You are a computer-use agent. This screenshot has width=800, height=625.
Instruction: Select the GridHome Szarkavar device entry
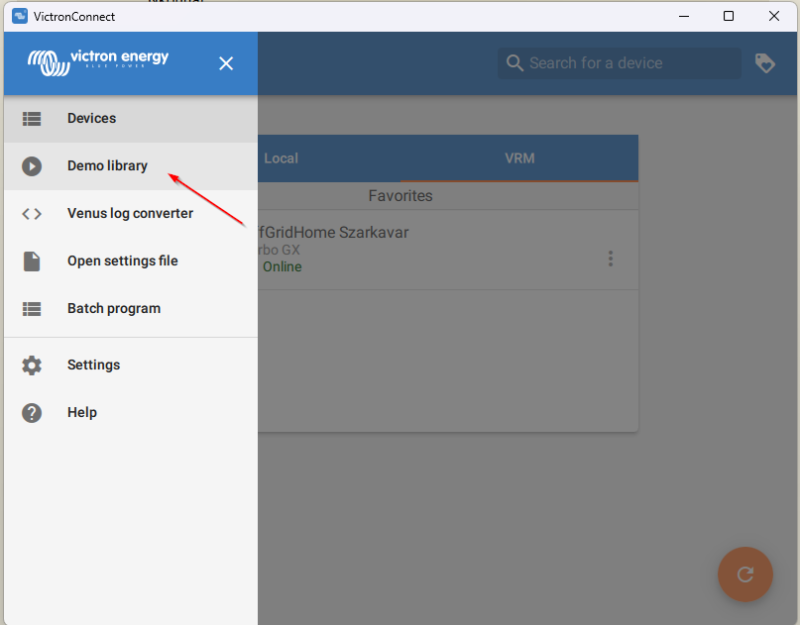[448, 250]
